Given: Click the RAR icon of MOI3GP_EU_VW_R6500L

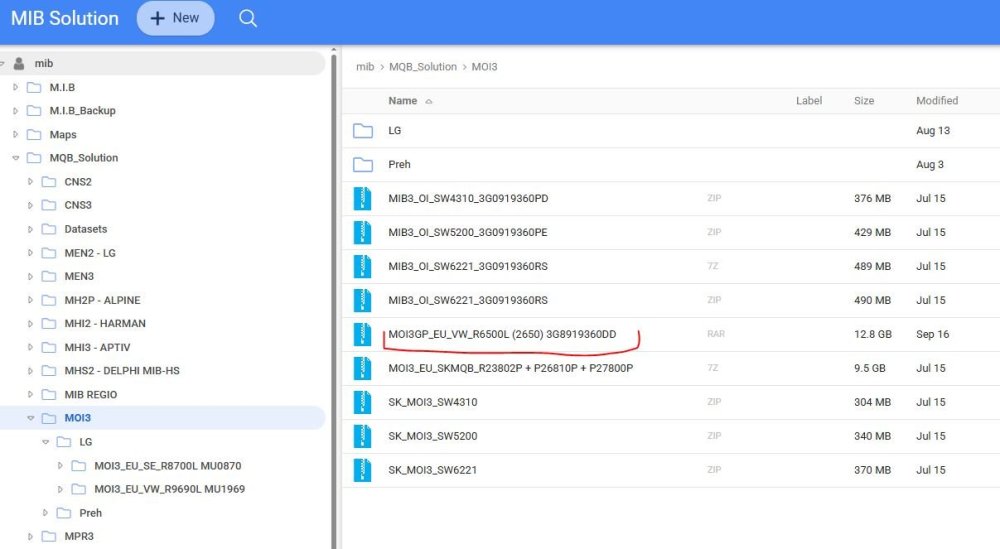Looking at the screenshot, I should point(362,334).
